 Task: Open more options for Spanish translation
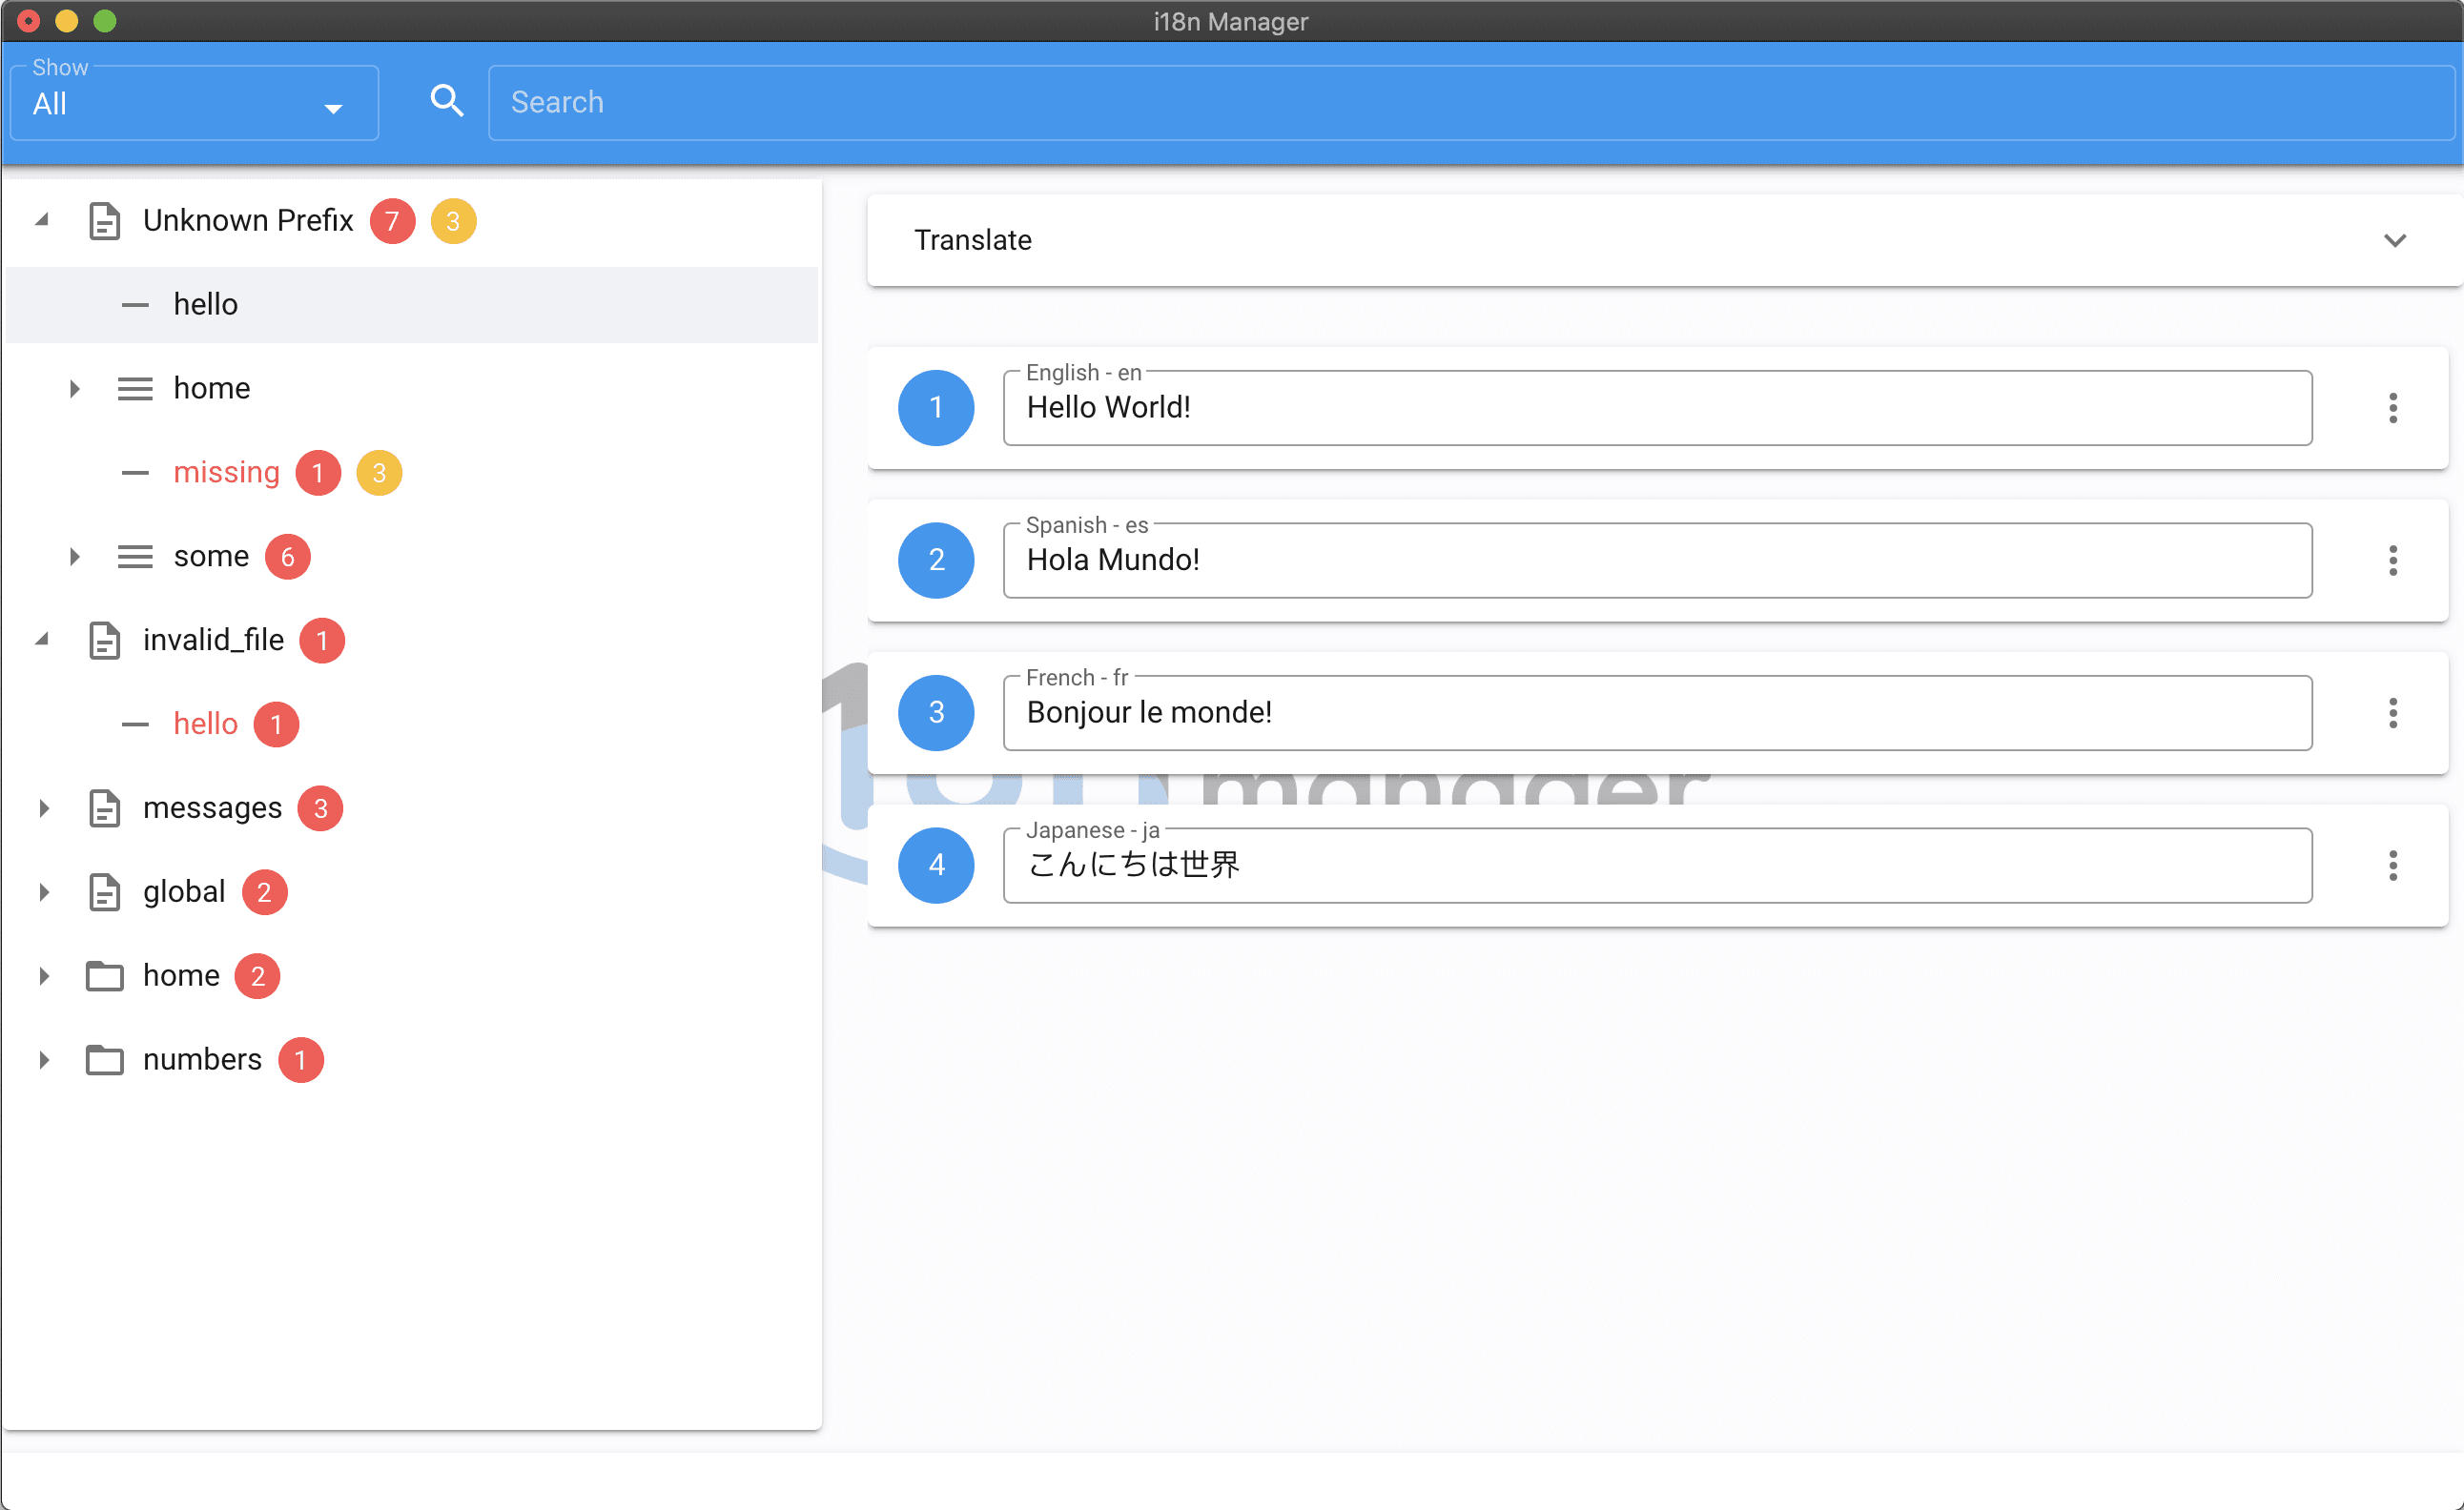tap(2392, 560)
